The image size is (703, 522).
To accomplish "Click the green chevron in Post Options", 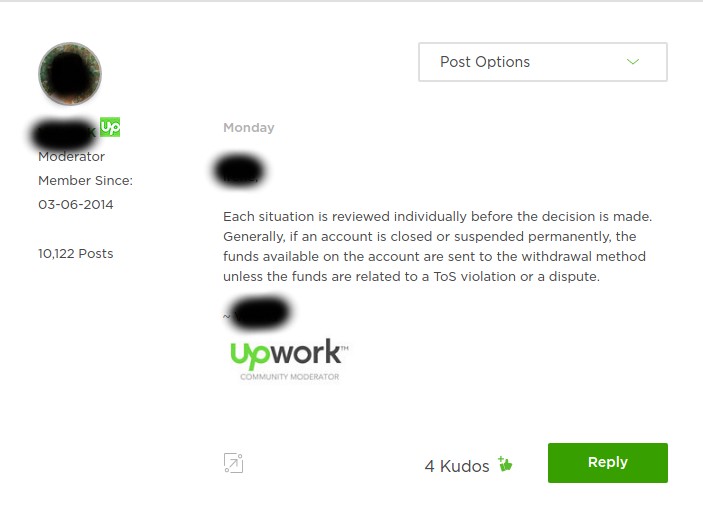I will pos(633,61).
